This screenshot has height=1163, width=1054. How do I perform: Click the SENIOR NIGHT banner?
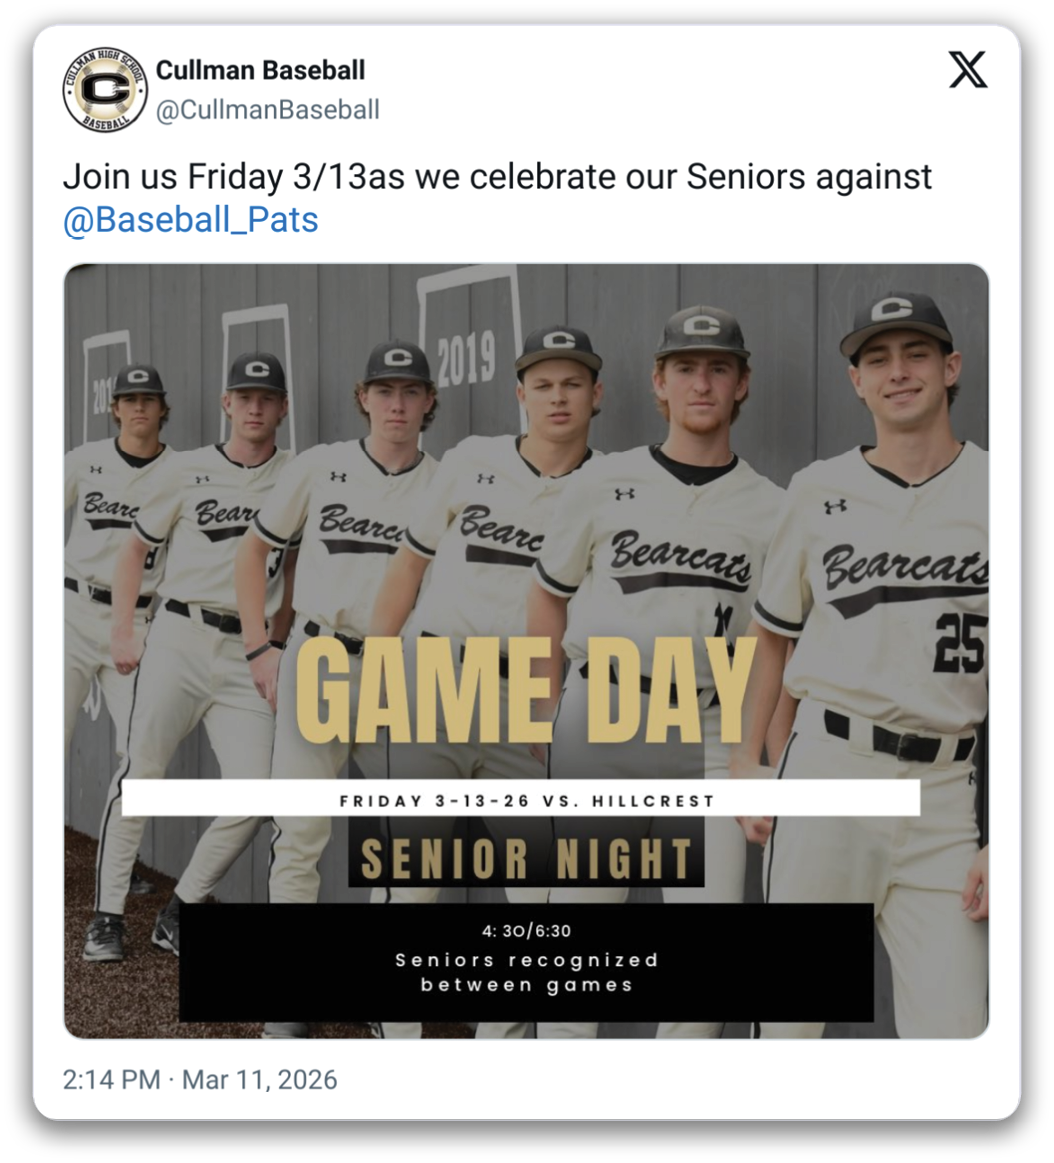(x=526, y=859)
